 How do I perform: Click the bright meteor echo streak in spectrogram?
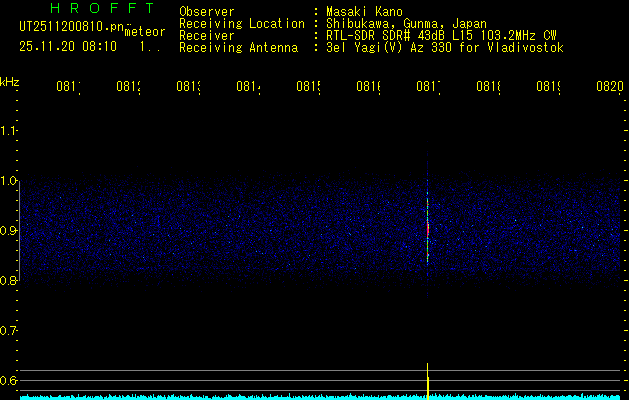click(x=428, y=228)
